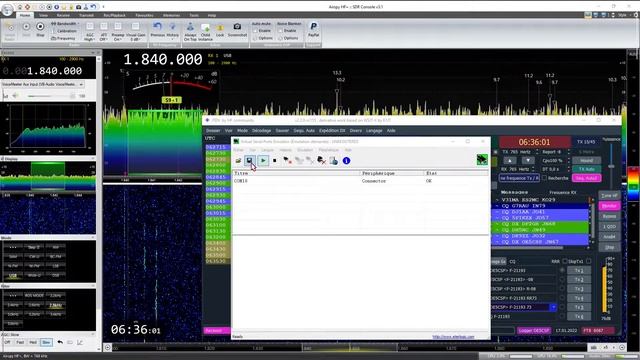Open the Expédition DX menu in the JTDX window
The width and height of the screenshot is (640, 360).
click(x=332, y=131)
